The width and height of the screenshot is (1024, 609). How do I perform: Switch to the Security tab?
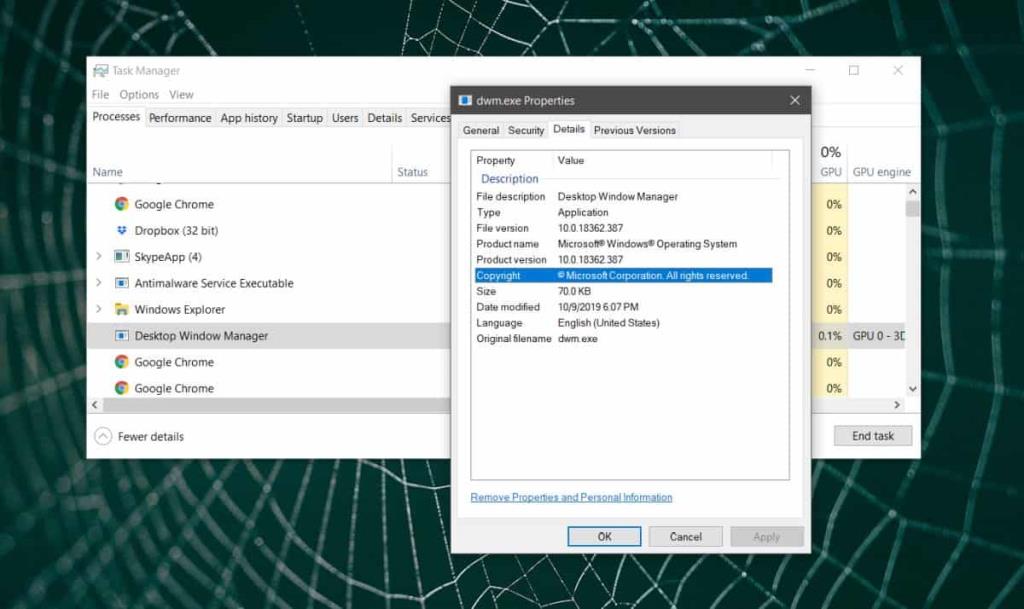[526, 130]
